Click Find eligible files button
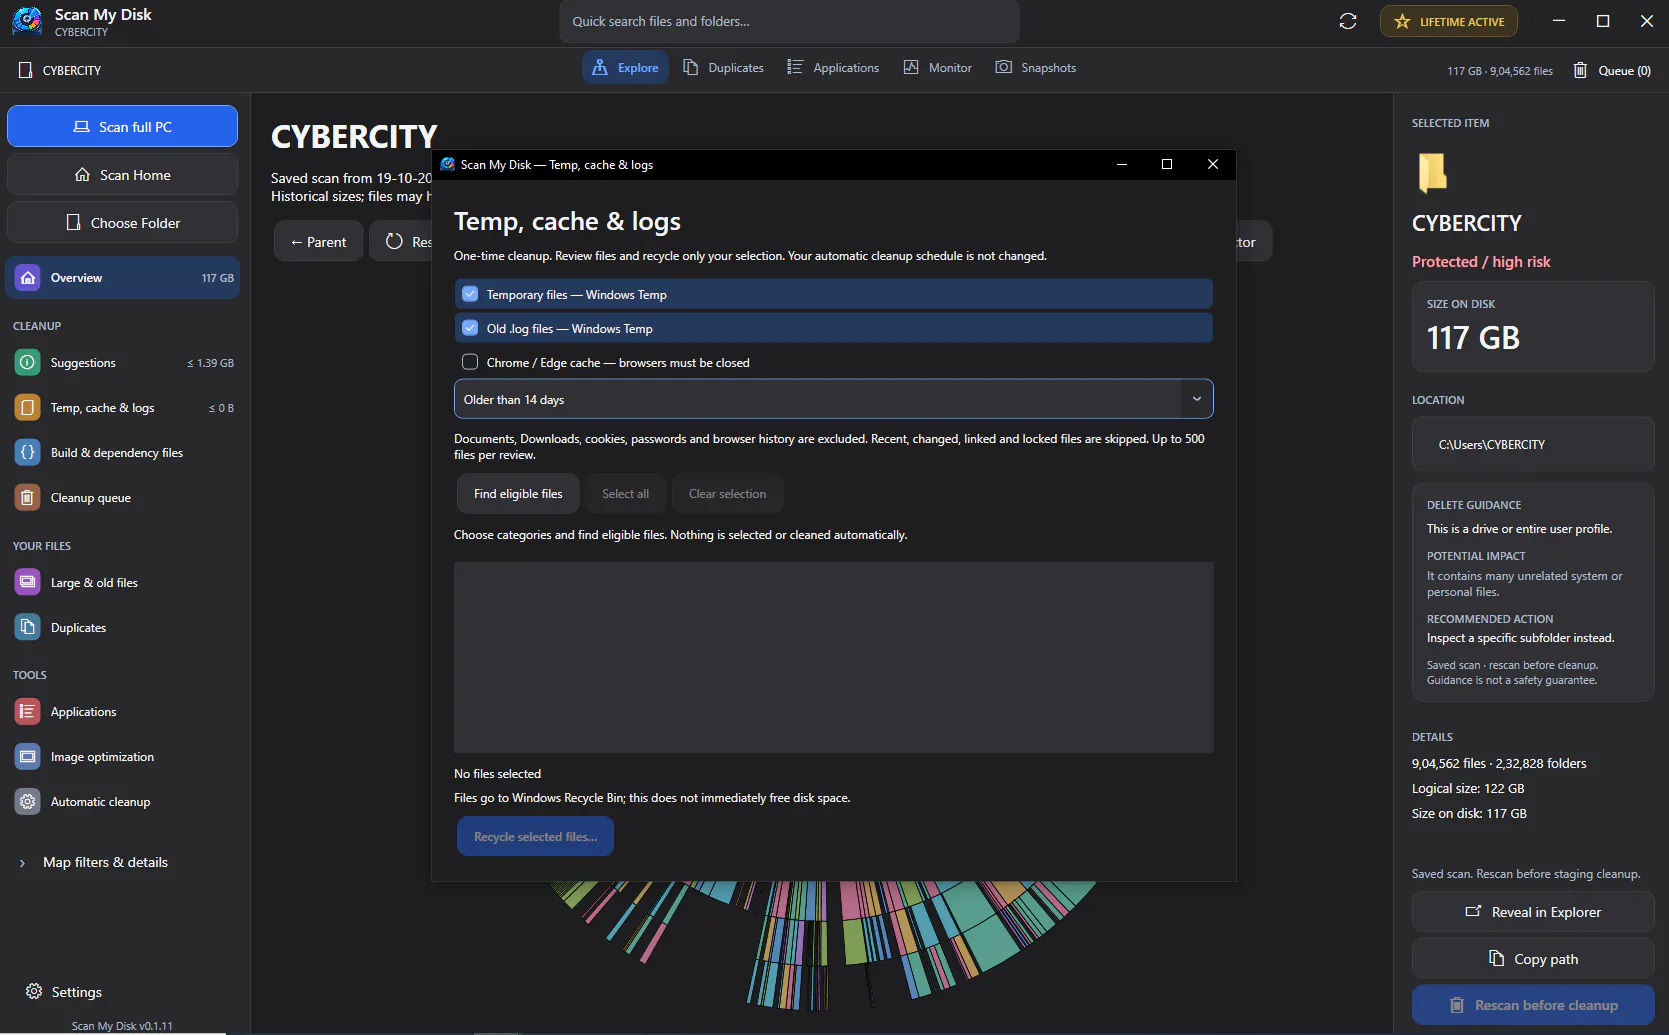 tap(518, 494)
